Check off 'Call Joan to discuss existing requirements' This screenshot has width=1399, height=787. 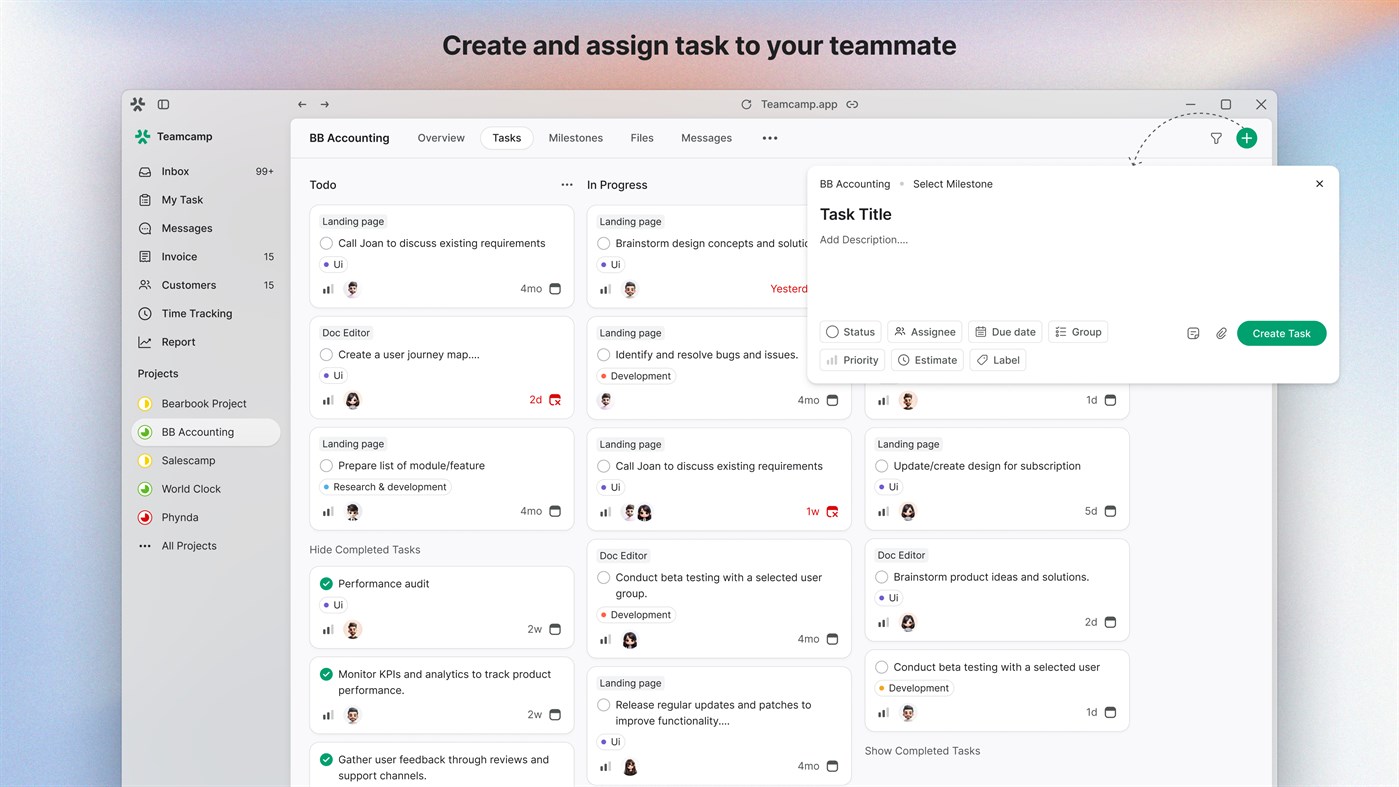[x=326, y=243]
